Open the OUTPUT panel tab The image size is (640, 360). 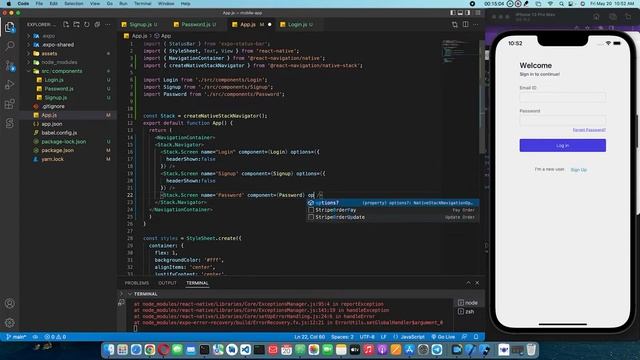(167, 283)
